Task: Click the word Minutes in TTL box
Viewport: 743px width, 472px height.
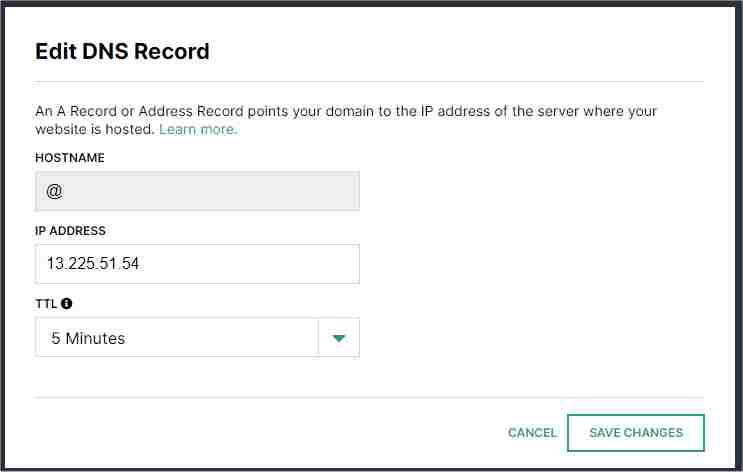Action: pyautogui.click(x=95, y=338)
